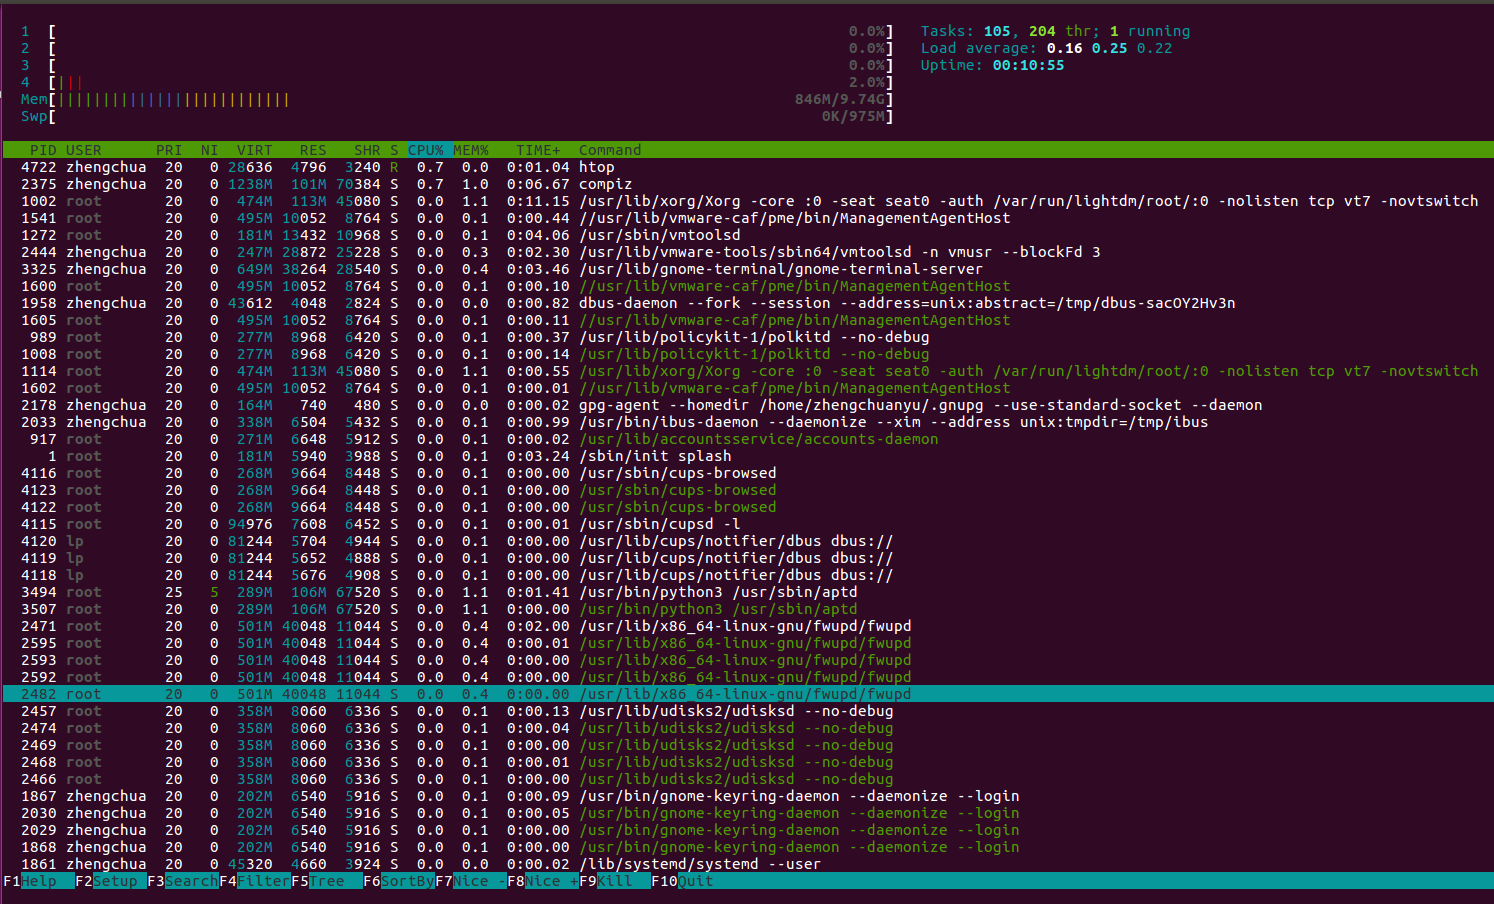This screenshot has height=904, width=1494.
Task: Select aptd python3 process PID 3494
Action: (747, 592)
